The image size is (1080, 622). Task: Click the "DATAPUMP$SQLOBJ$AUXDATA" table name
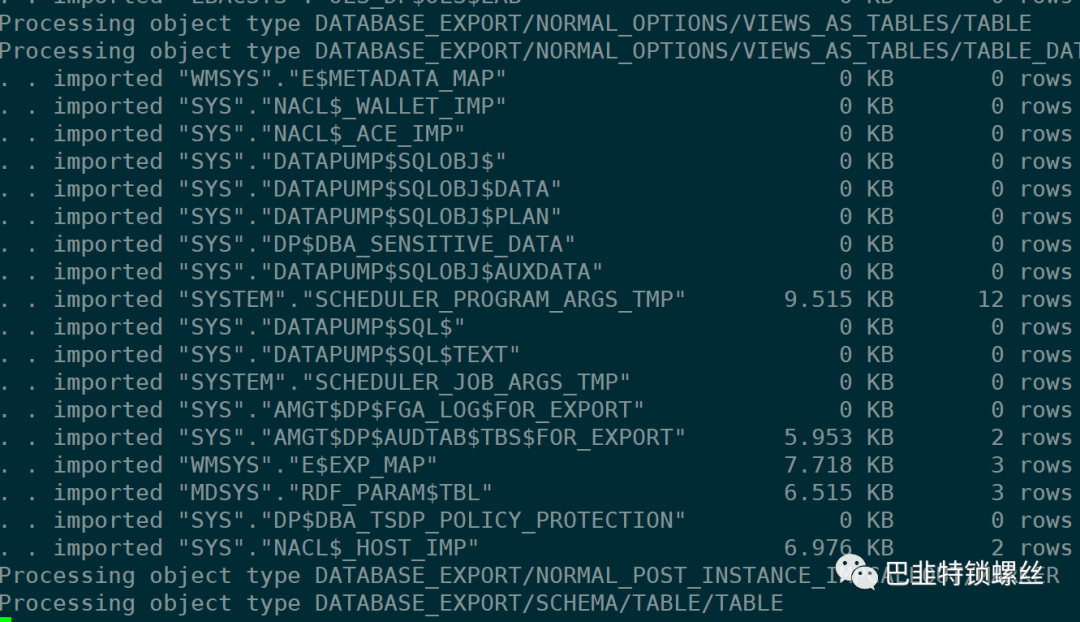click(432, 272)
